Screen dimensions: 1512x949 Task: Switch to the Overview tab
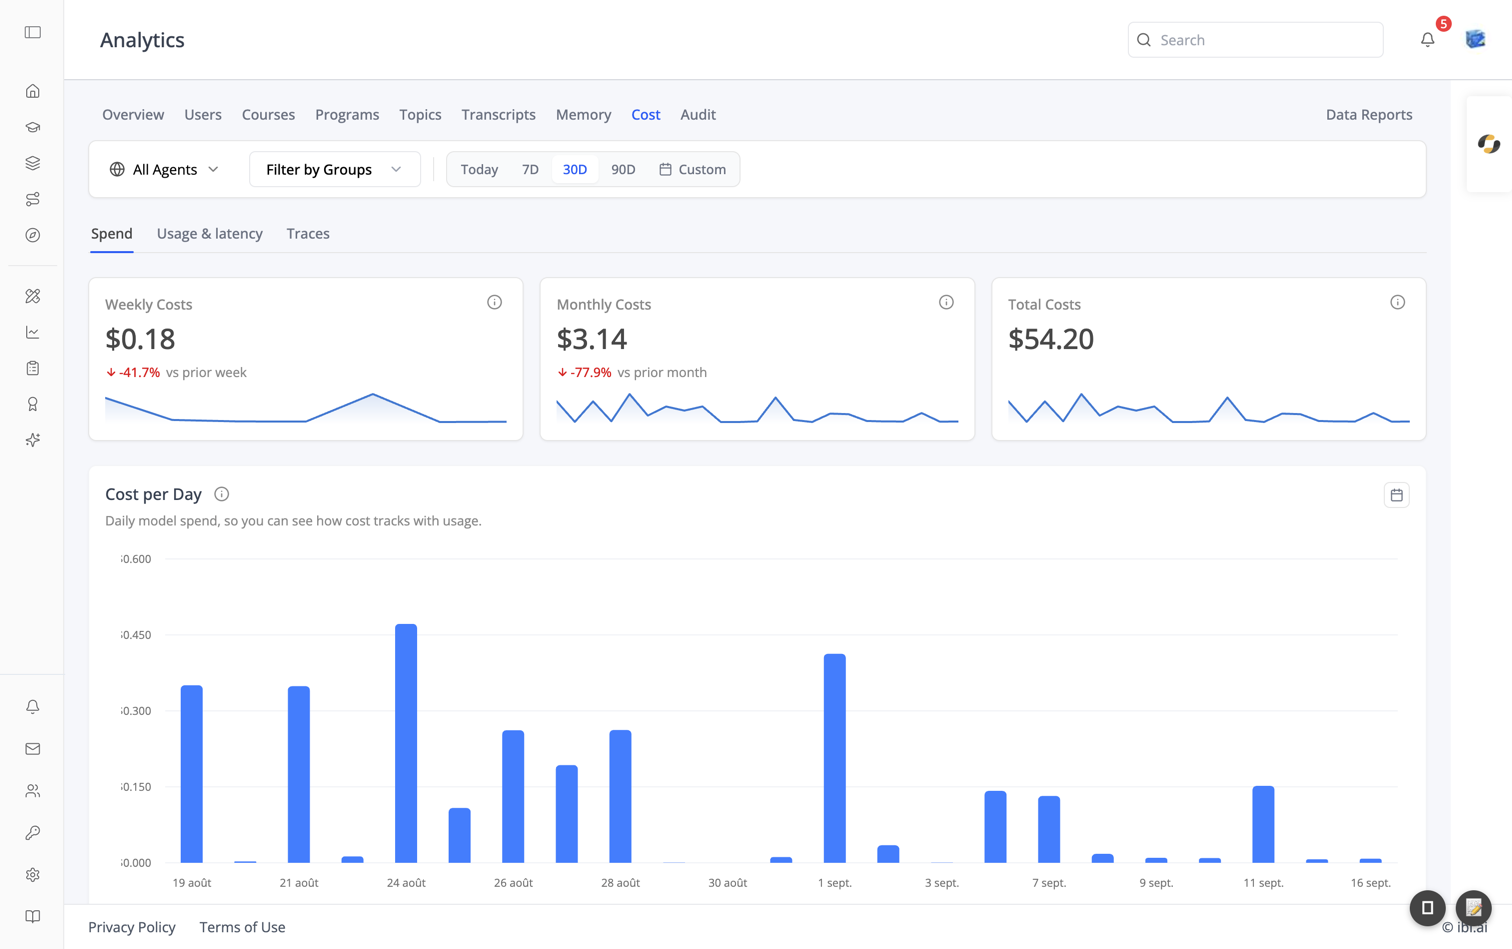click(x=133, y=115)
